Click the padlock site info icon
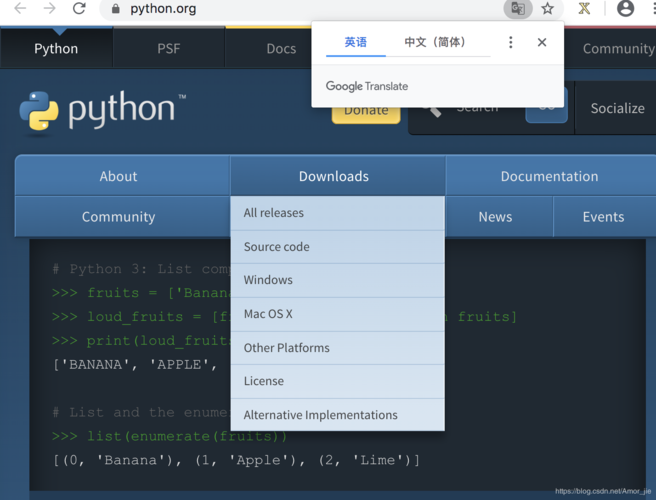Screen dimensions: 656x500 click(116, 8)
